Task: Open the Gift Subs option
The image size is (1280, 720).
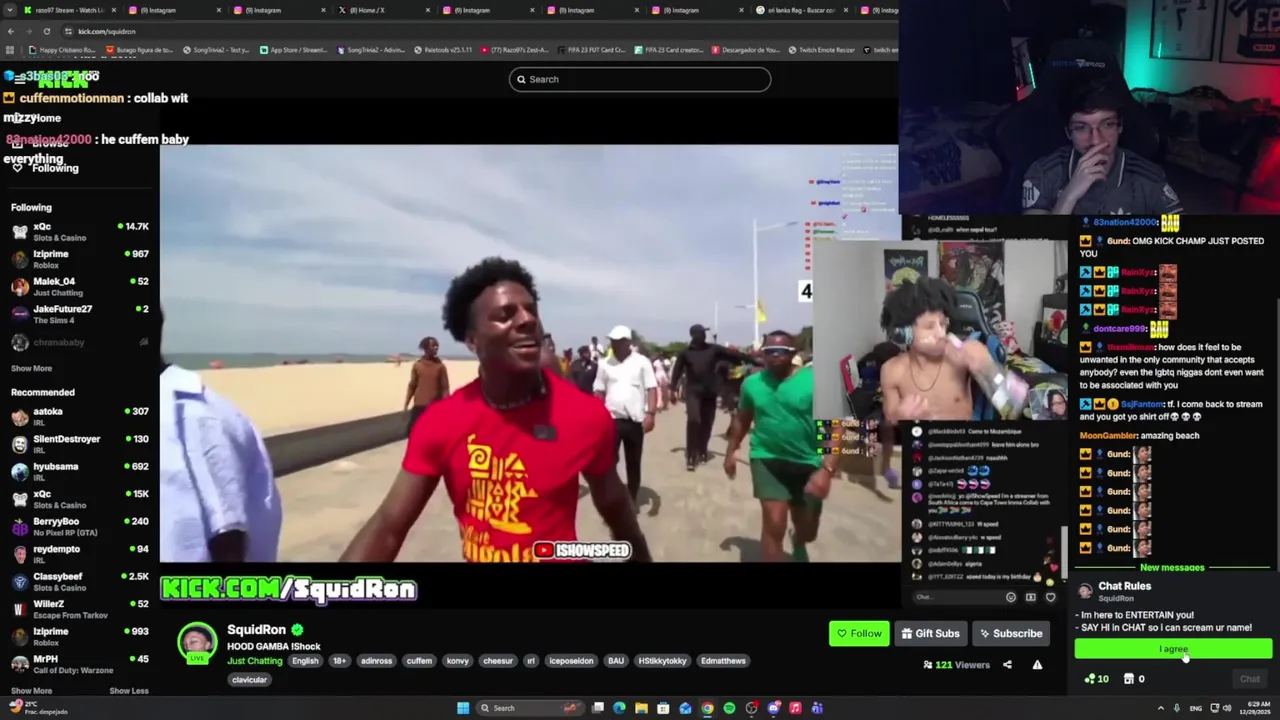Action: 930,633
